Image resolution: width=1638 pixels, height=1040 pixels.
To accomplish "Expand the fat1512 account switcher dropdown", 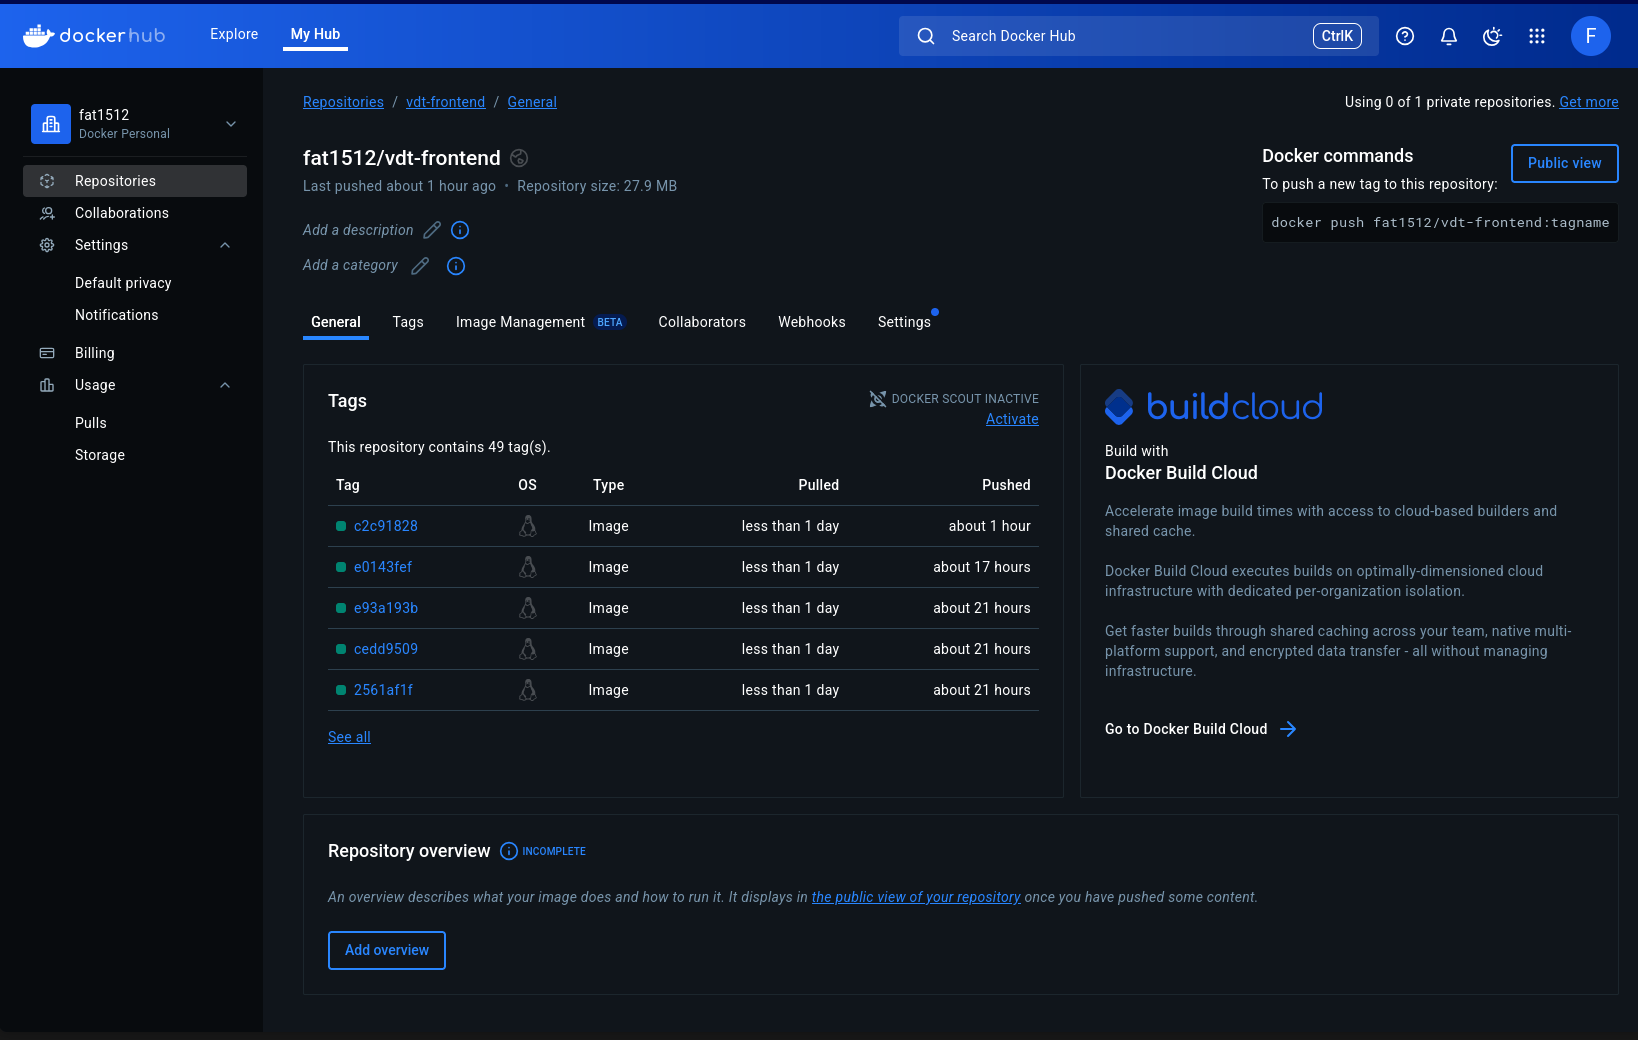I will pyautogui.click(x=231, y=124).
